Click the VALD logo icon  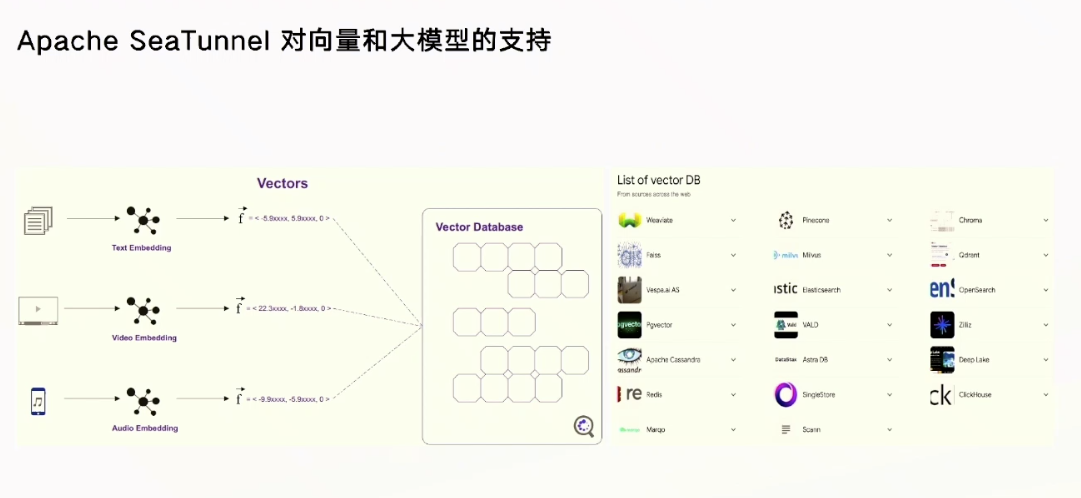pyautogui.click(x=786, y=325)
